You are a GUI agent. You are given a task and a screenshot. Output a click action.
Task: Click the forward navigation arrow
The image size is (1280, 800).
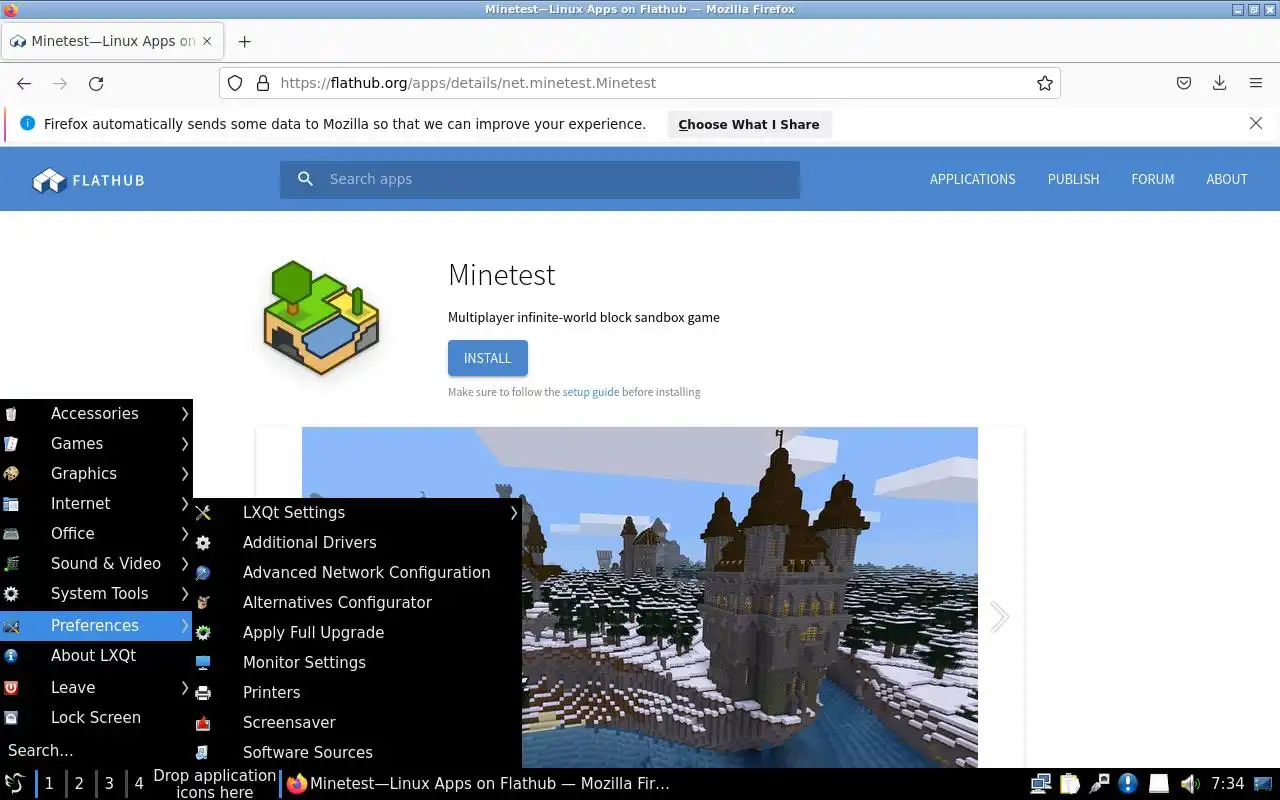pos(60,84)
